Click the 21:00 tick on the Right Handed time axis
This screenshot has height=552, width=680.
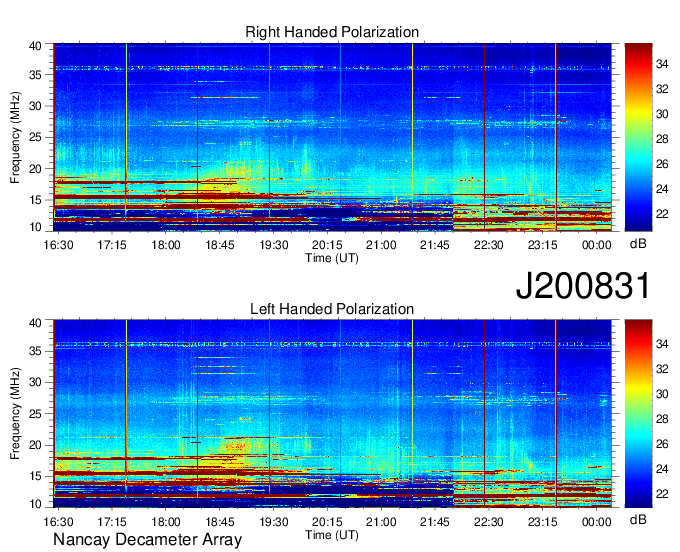pos(381,245)
